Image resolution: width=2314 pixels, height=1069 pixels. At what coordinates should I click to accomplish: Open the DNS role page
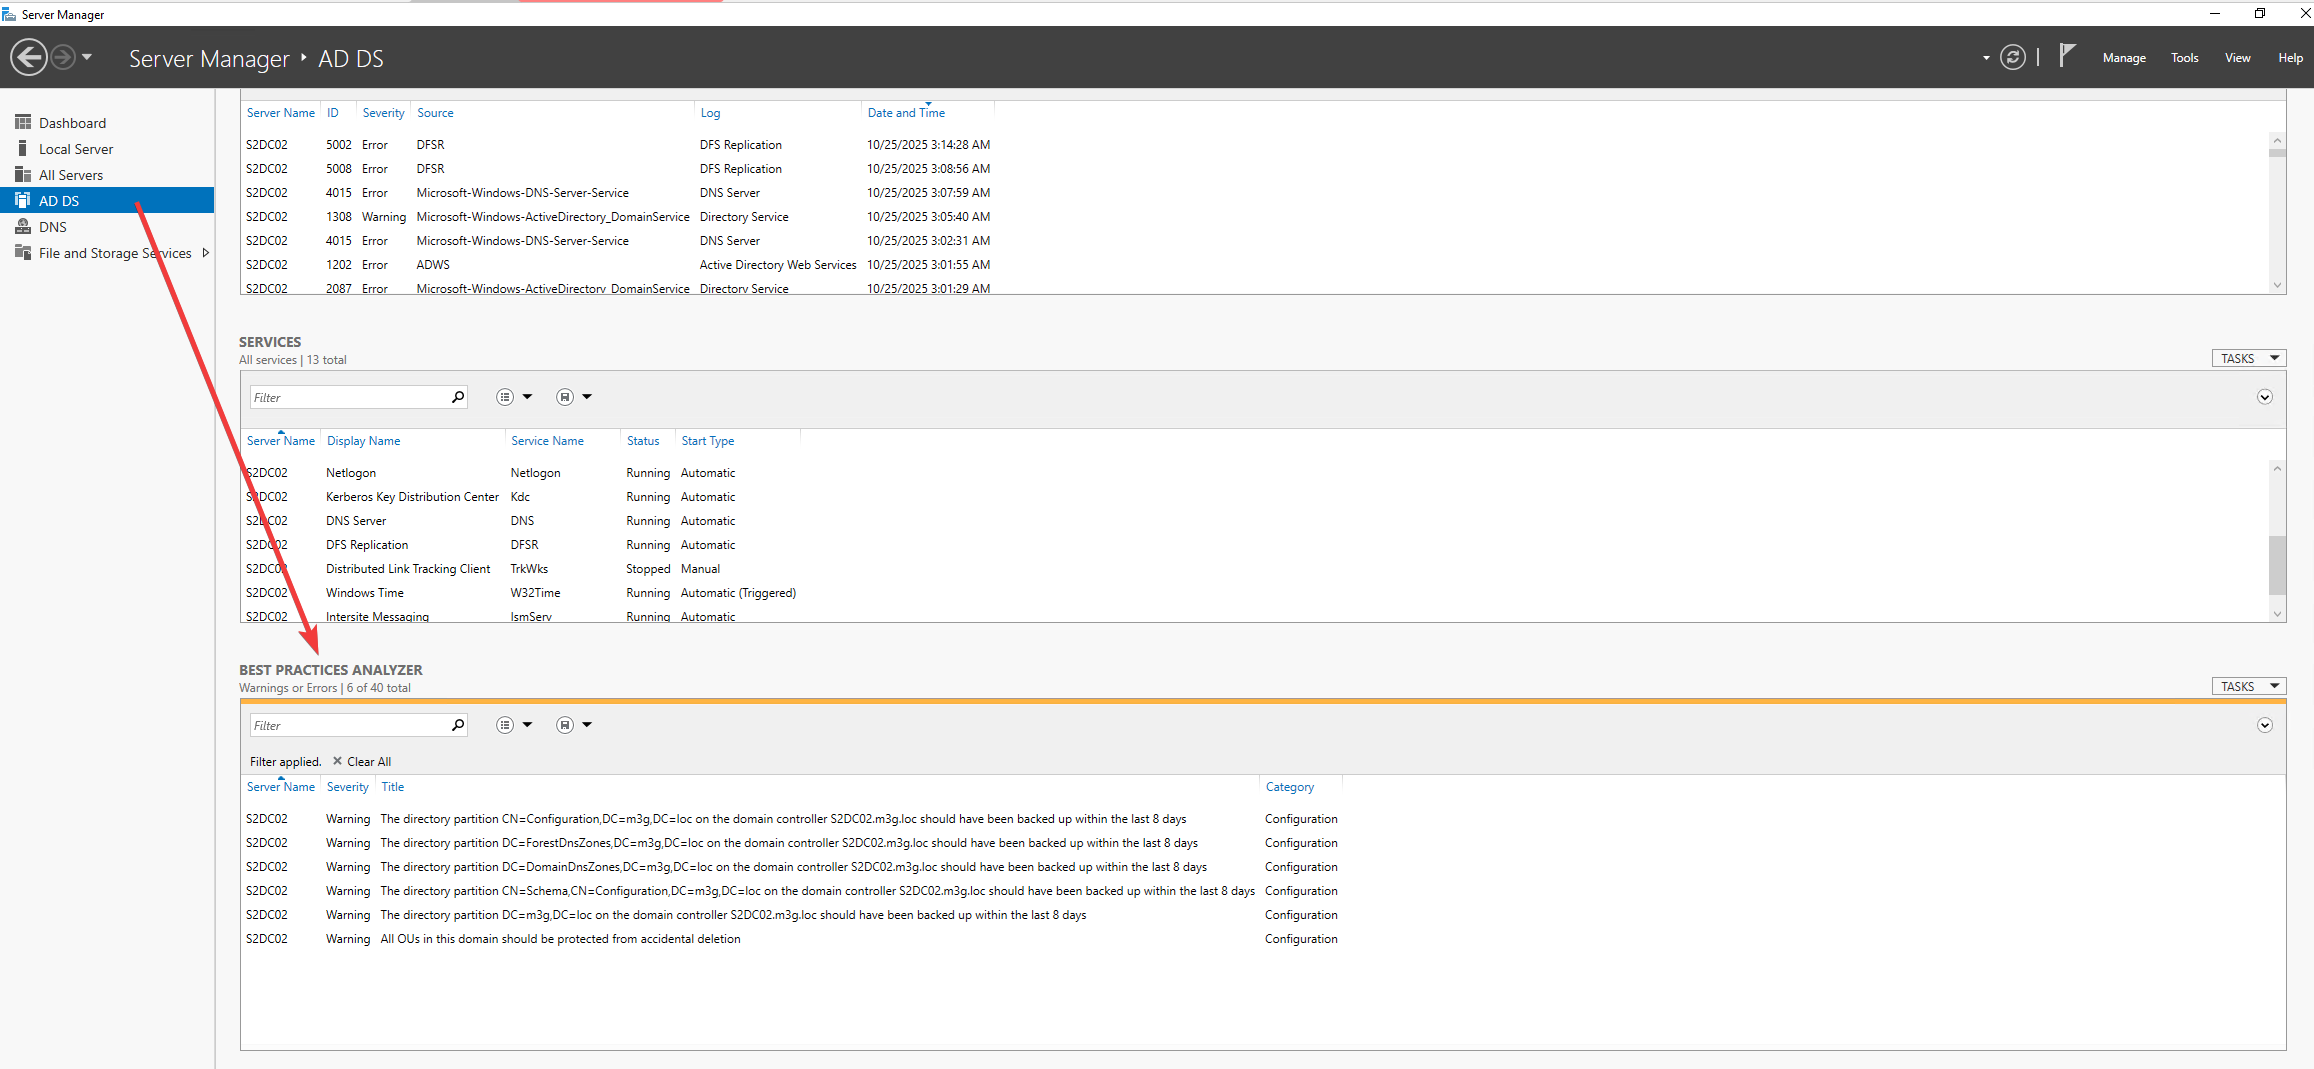tap(53, 227)
